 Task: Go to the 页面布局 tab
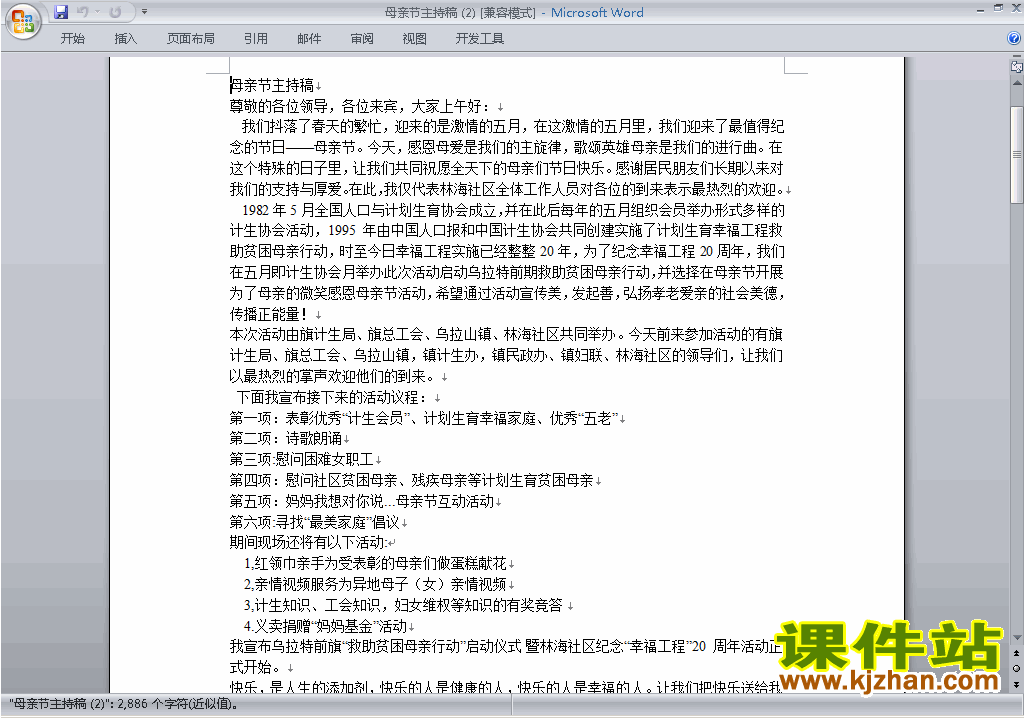pos(191,39)
